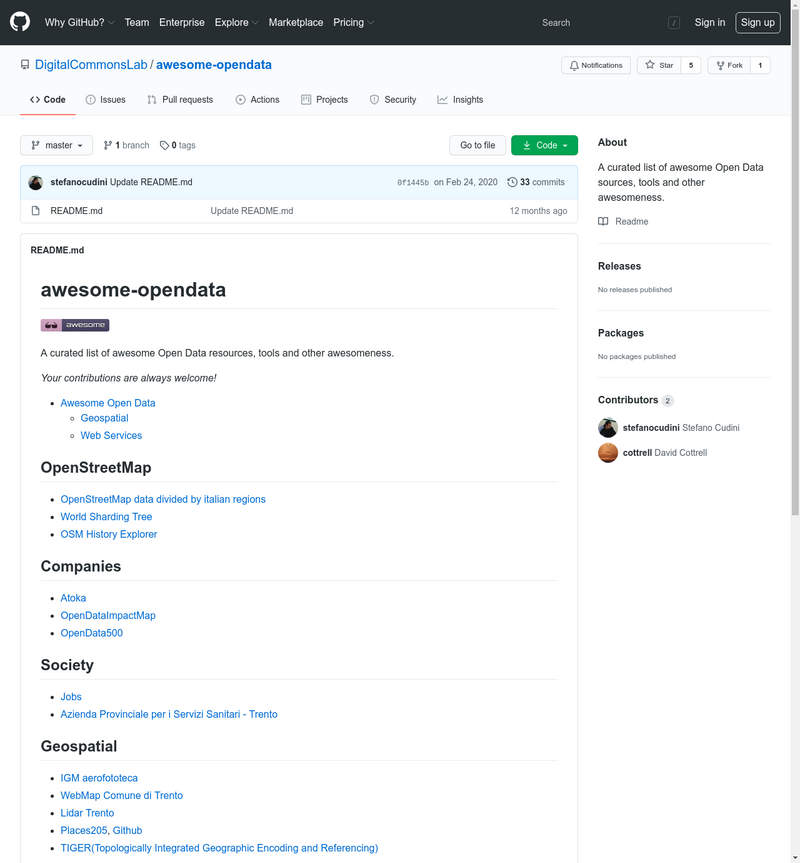
Task: Open the Lidar Trento link
Action: (87, 813)
